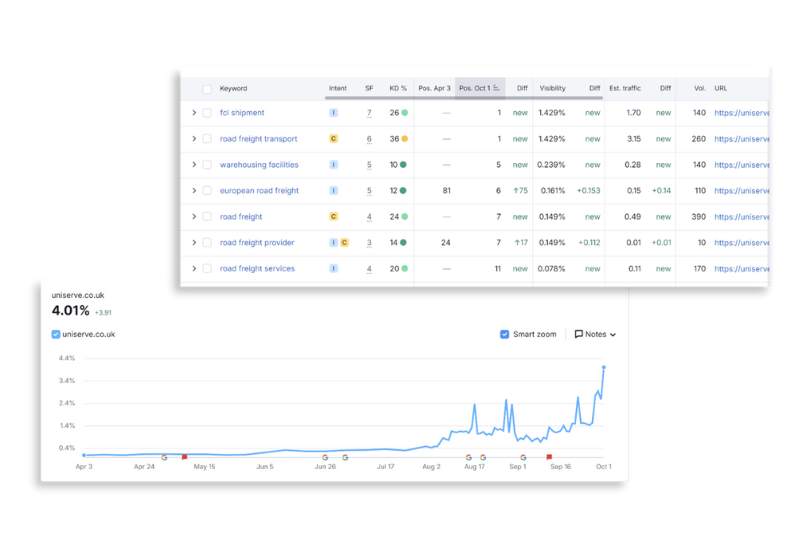The height and width of the screenshot is (550, 800).
Task: Click the red note marker near Sep 16
Action: pos(549,457)
